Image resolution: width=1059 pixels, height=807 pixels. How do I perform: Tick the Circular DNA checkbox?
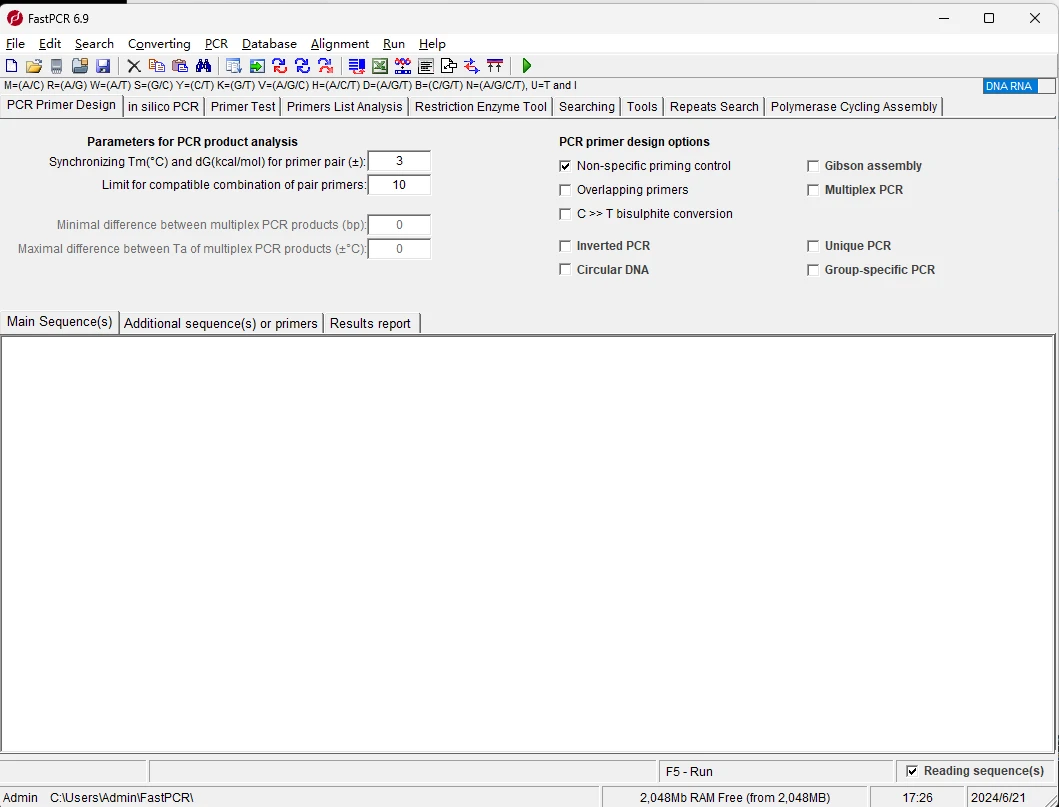pos(565,270)
